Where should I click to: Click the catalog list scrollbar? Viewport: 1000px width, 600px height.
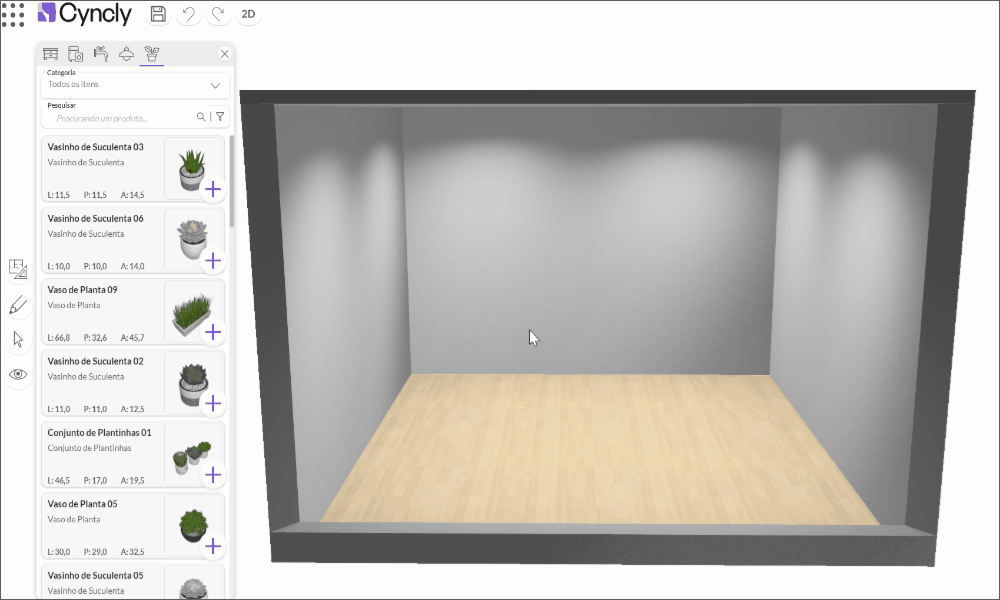[232, 181]
